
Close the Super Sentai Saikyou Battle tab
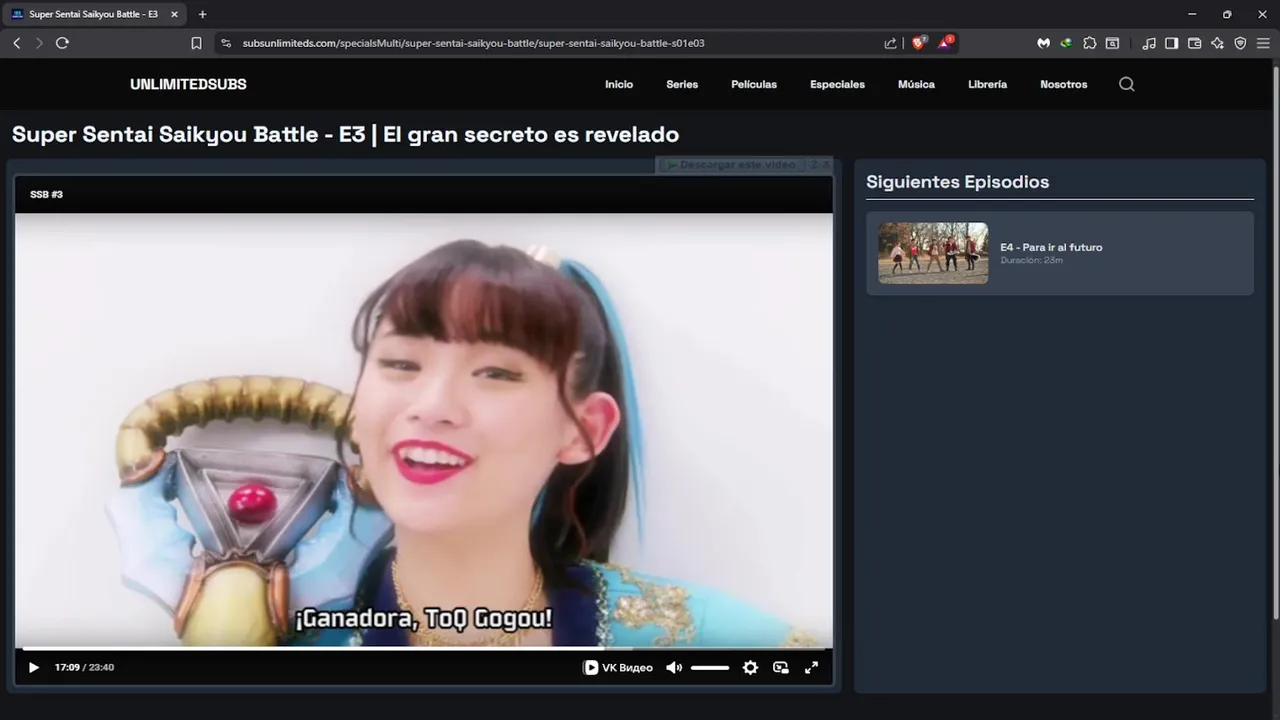175,14
